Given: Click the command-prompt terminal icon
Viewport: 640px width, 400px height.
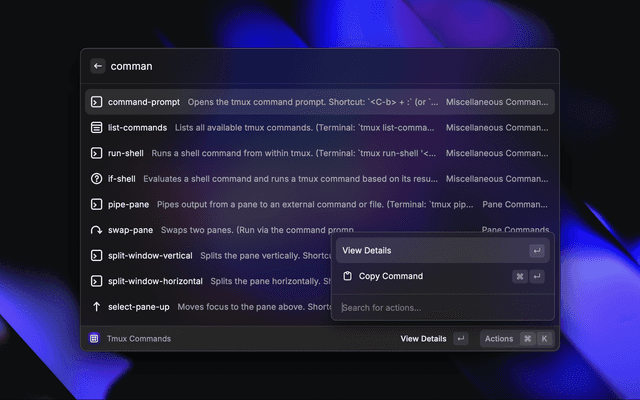Looking at the screenshot, I should click(96, 102).
